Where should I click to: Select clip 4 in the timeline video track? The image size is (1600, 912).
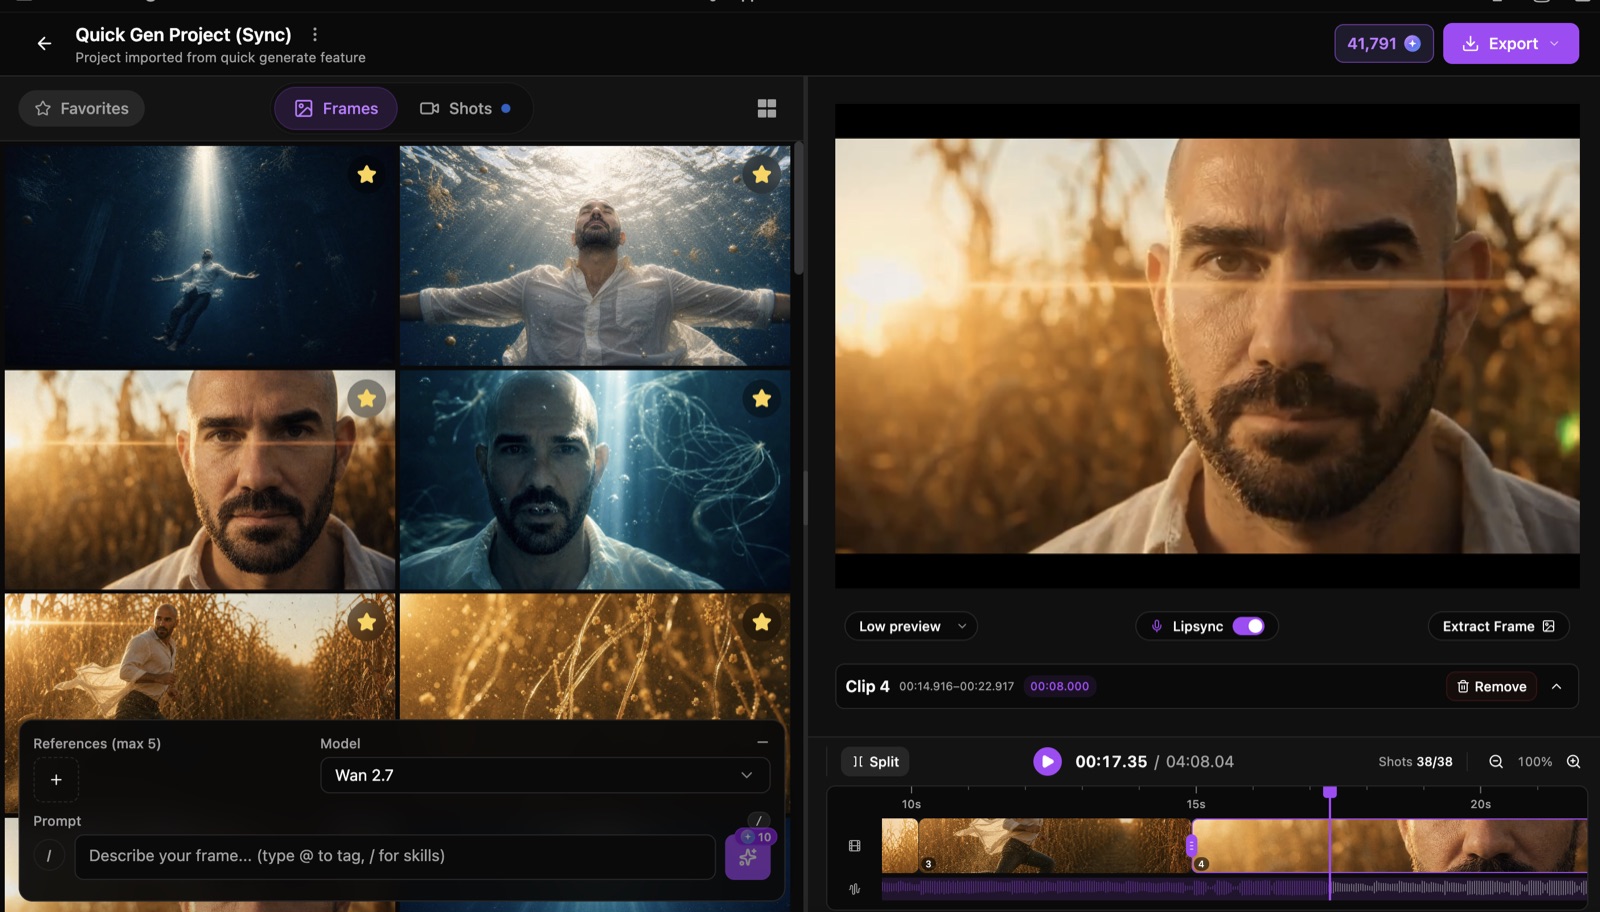point(1390,846)
